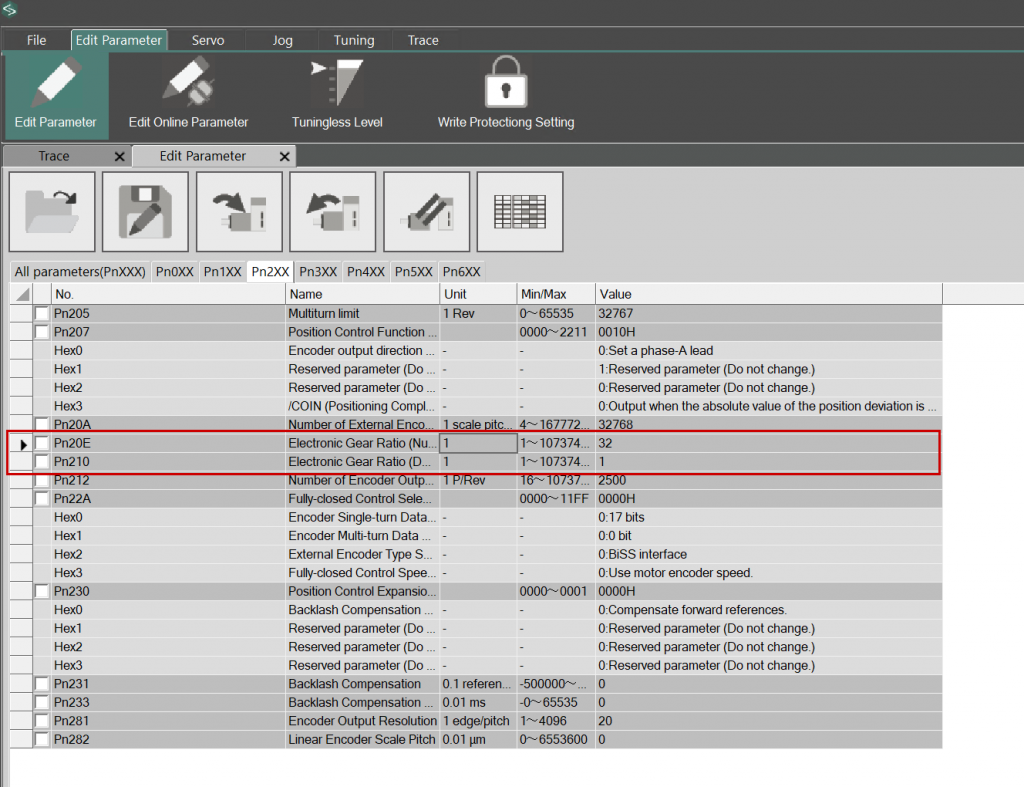Close the Trace tab

point(120,157)
